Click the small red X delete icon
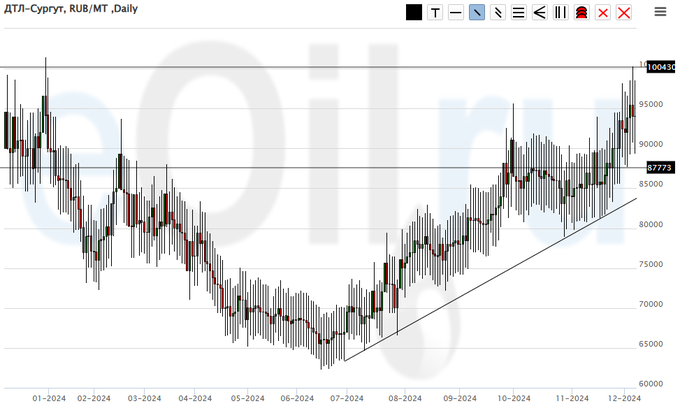This screenshot has height=406, width=680. (603, 12)
